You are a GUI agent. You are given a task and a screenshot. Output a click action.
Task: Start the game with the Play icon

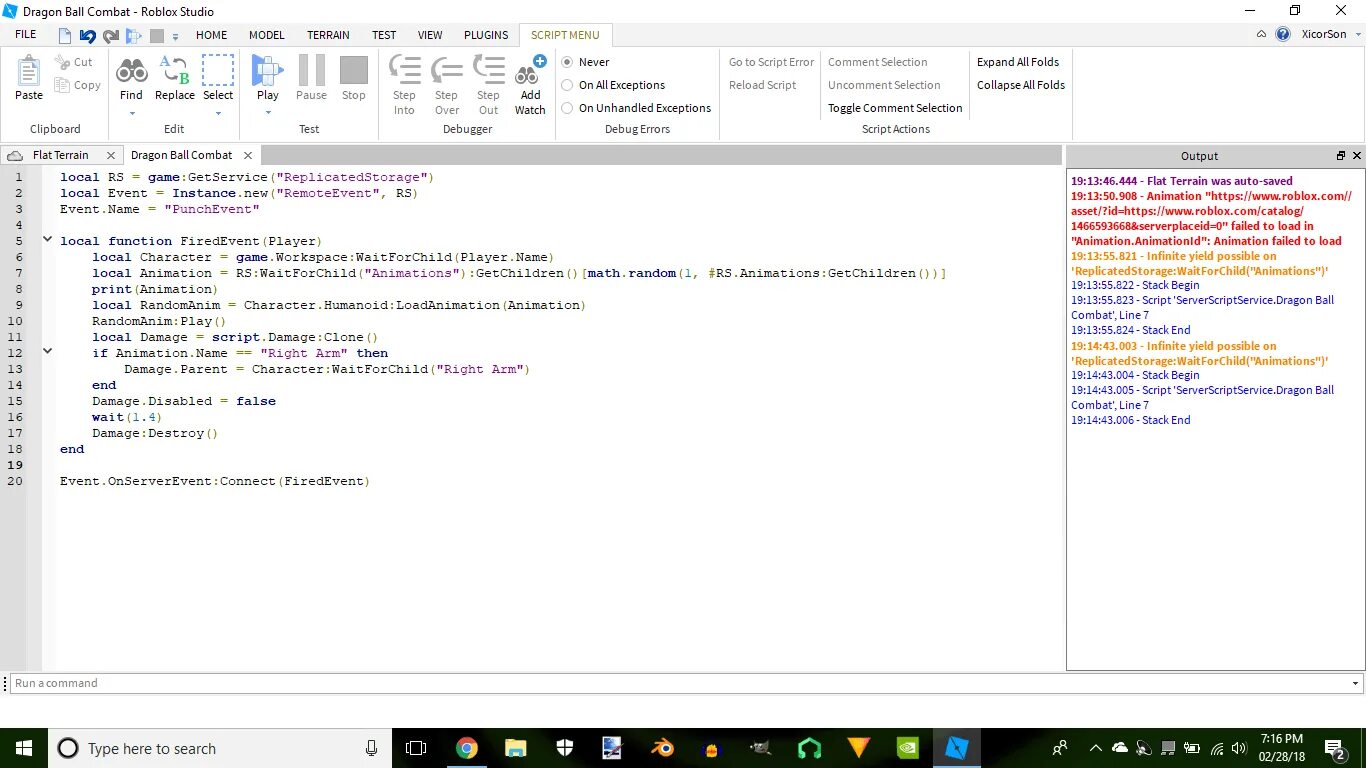pyautogui.click(x=267, y=71)
